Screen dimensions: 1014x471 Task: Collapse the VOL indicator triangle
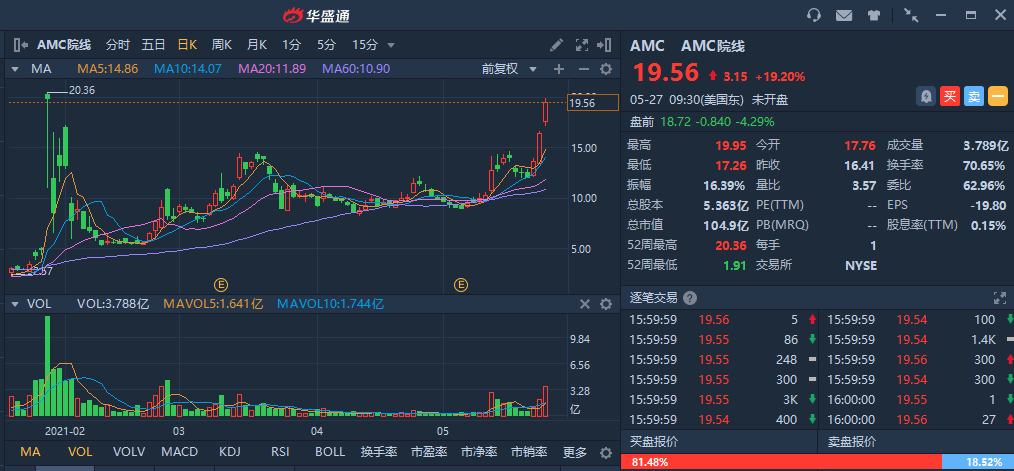coord(14,304)
